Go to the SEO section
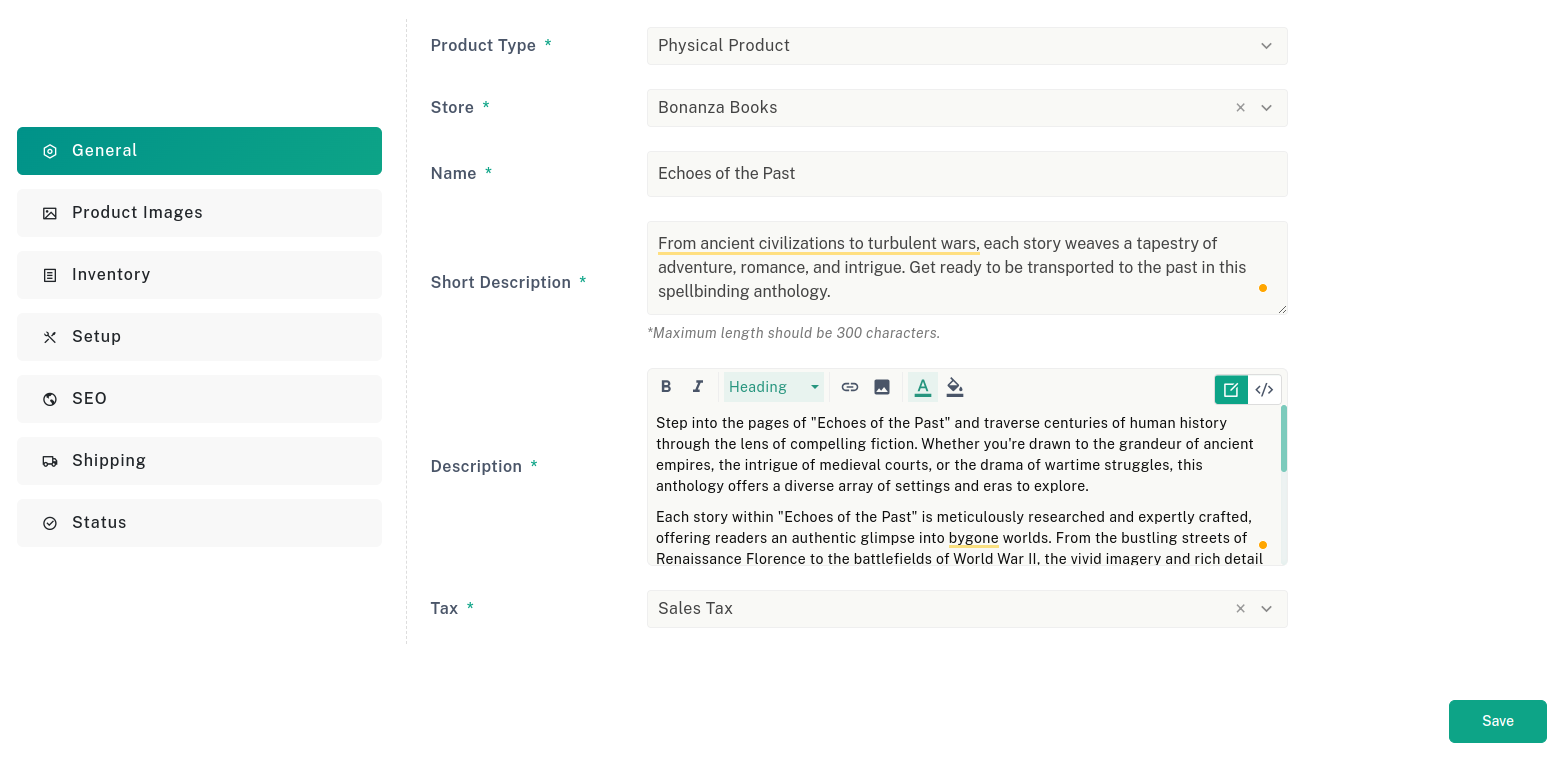Image resolution: width=1563 pixels, height=759 pixels. coord(199,399)
